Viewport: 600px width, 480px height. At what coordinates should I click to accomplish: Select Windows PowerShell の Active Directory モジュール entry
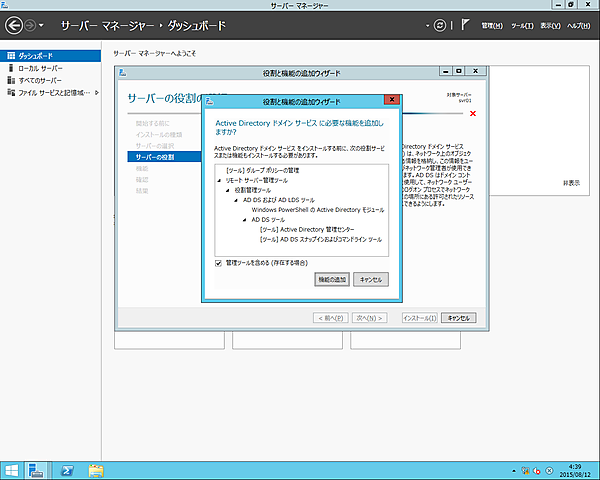tap(318, 210)
